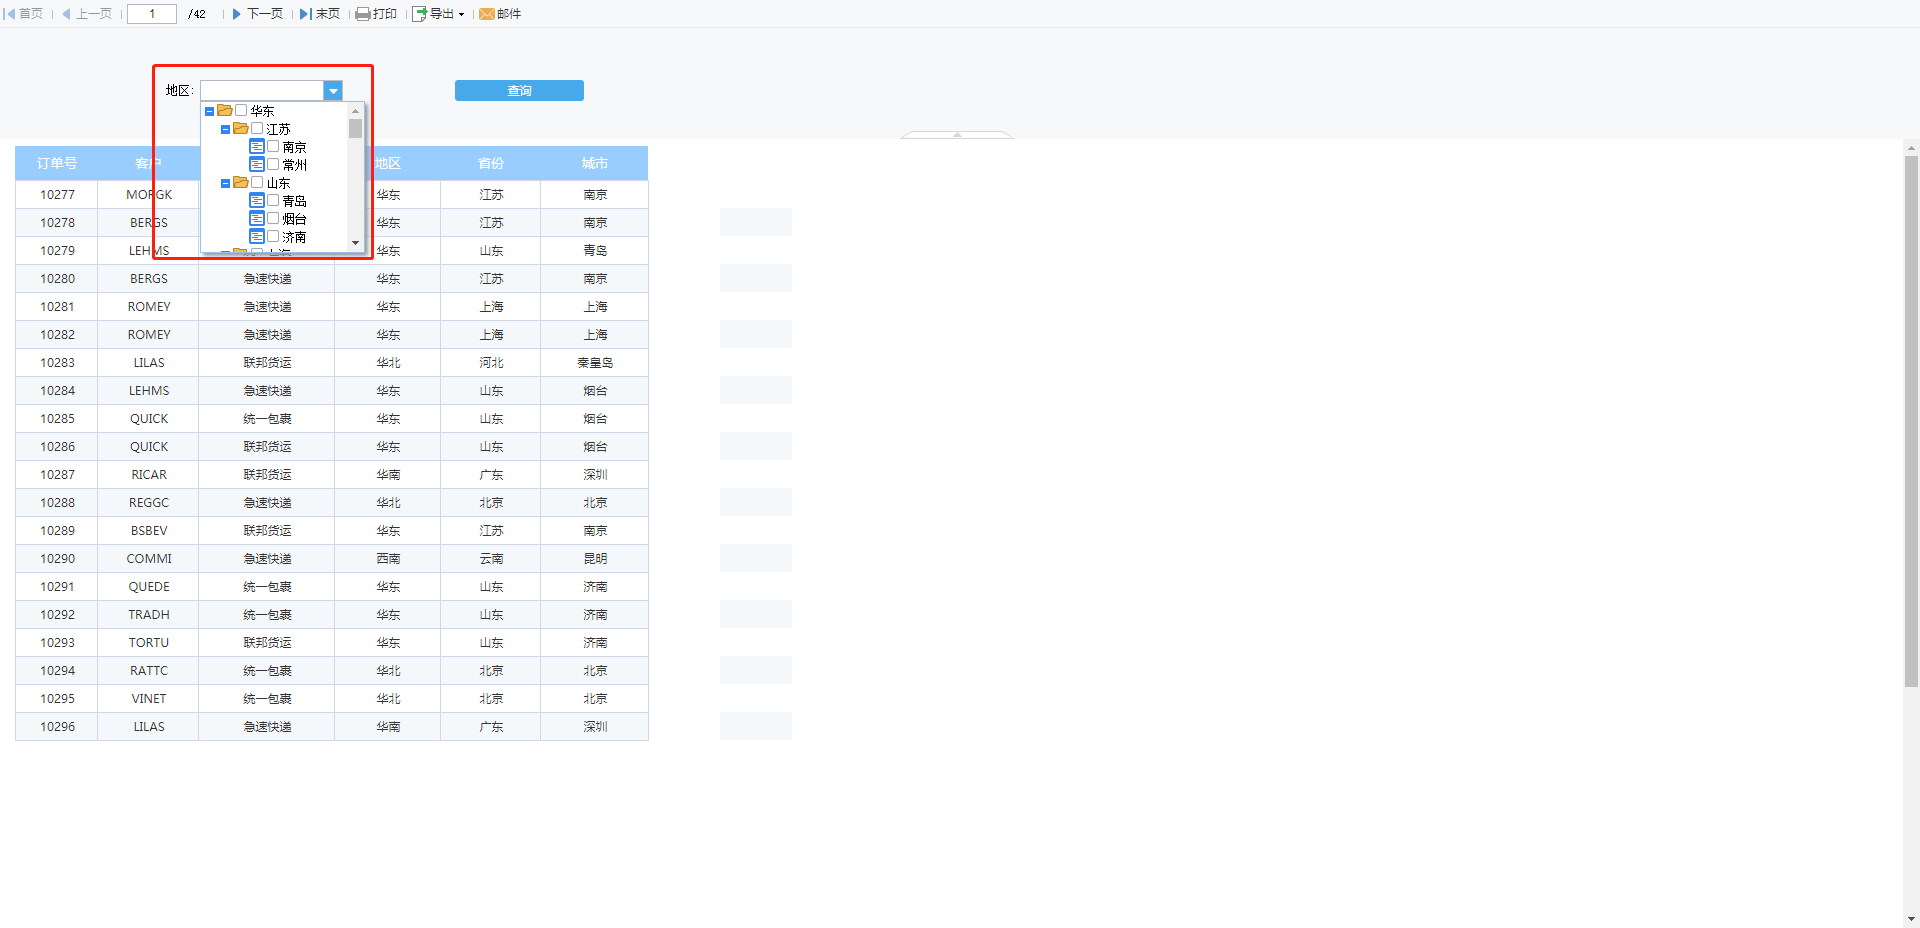The height and width of the screenshot is (928, 1920).
Task: Click the 云南 province cell
Action: point(491,559)
